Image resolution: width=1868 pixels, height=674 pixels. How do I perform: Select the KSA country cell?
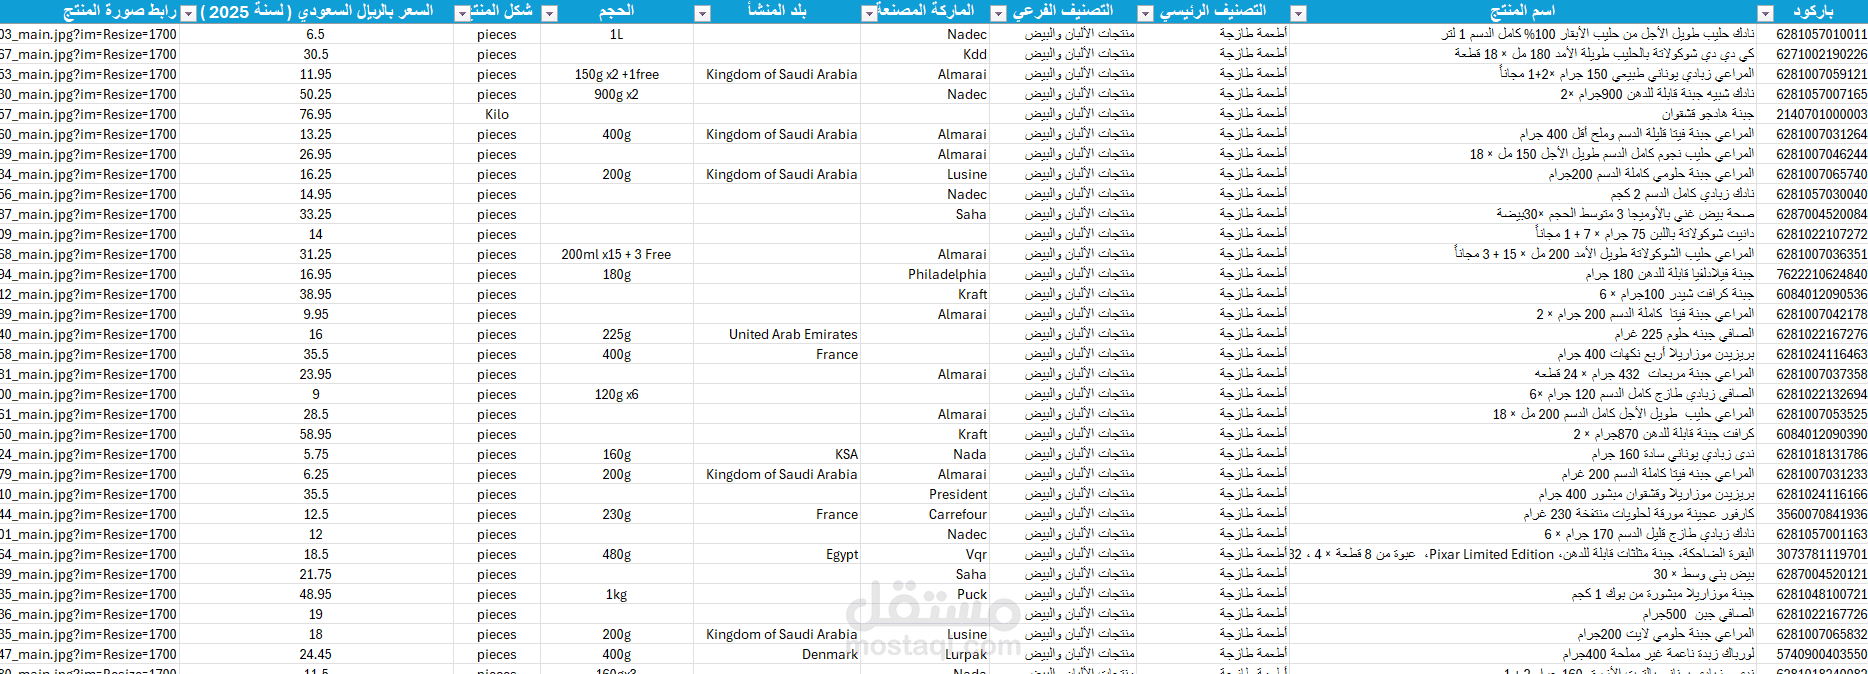847,454
